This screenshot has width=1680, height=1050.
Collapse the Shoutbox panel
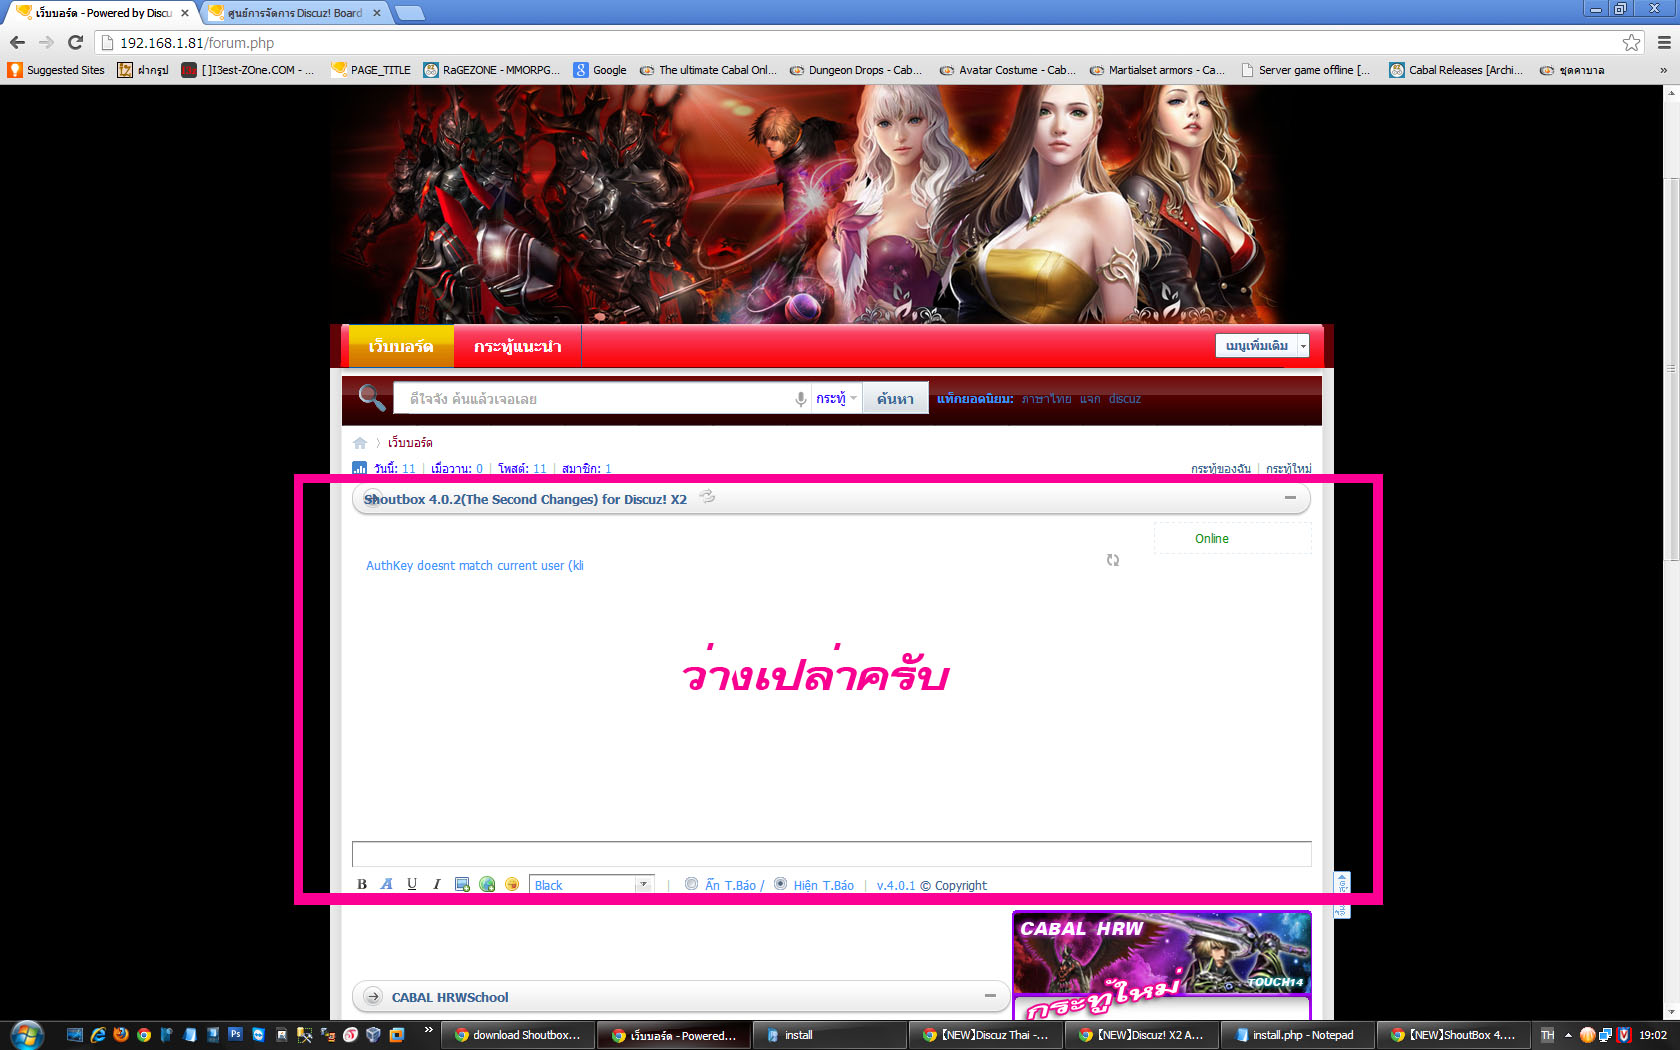tap(1290, 498)
